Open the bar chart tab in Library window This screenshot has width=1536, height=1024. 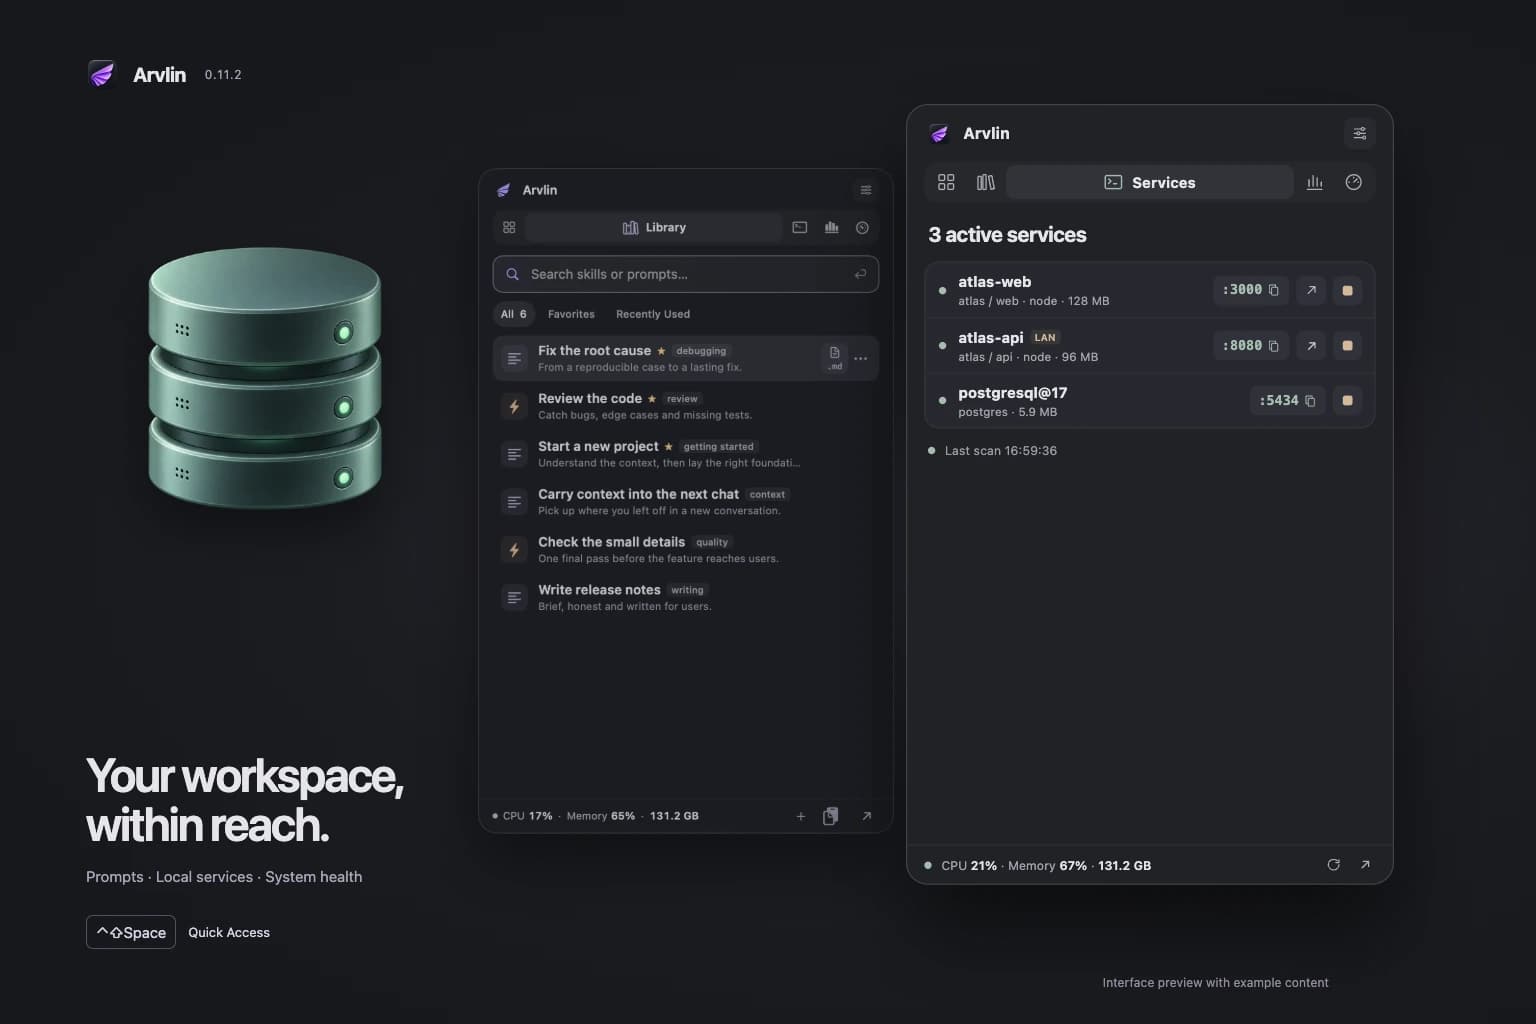click(831, 228)
